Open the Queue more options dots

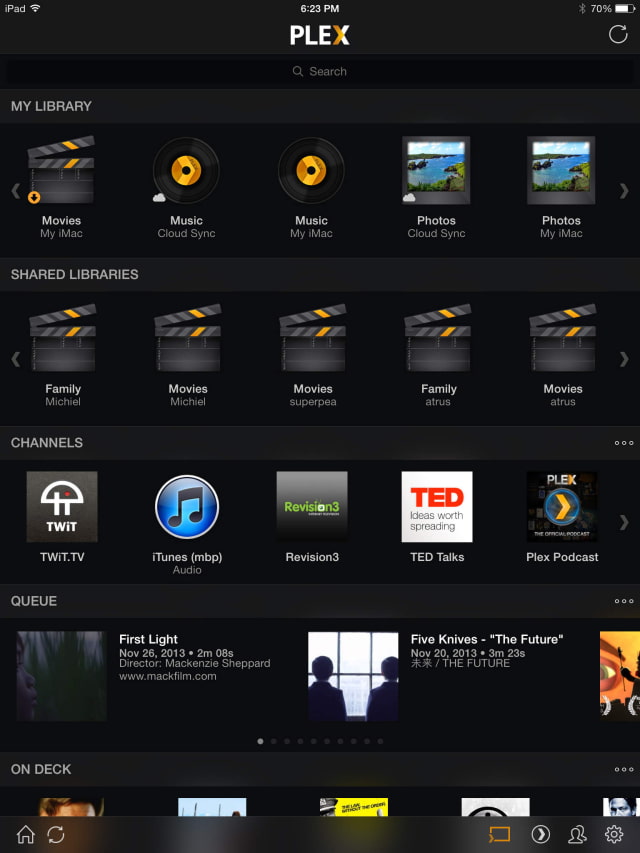tap(624, 601)
